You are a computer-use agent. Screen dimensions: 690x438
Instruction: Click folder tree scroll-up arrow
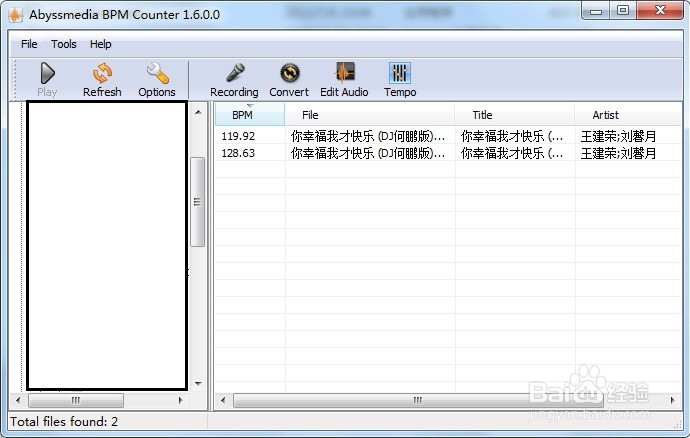point(198,112)
